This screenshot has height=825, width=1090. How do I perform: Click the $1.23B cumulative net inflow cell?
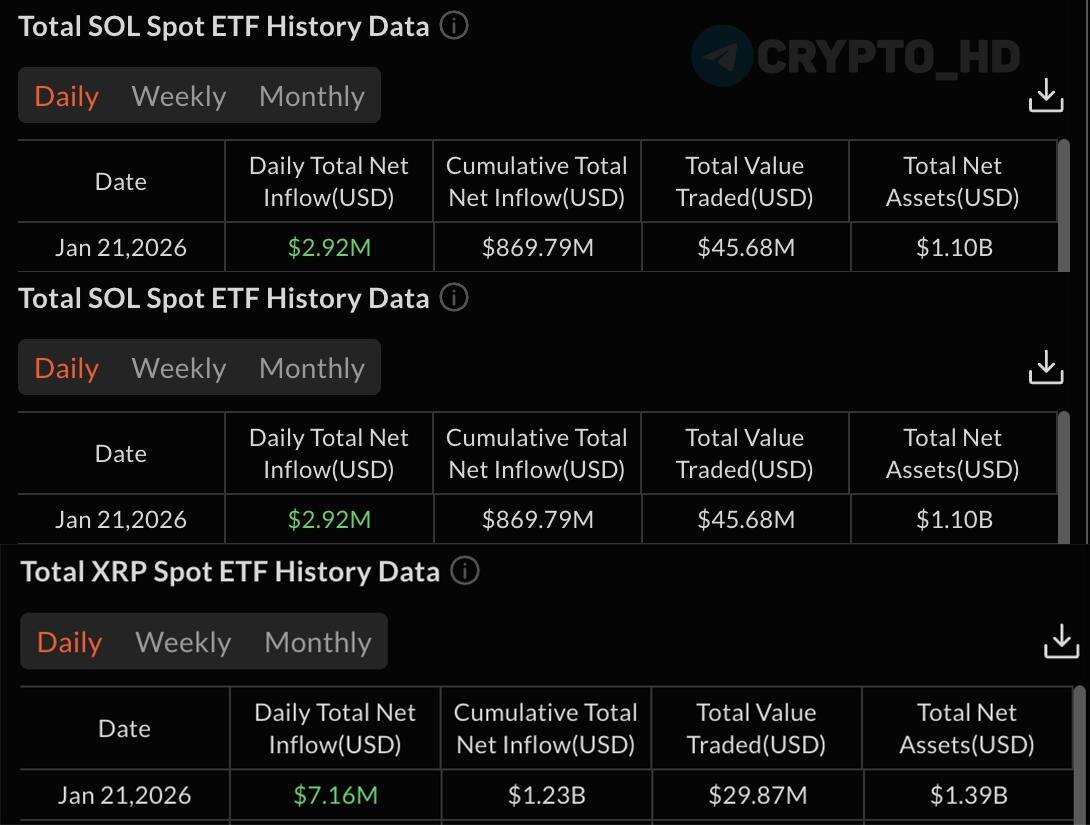(x=545, y=795)
